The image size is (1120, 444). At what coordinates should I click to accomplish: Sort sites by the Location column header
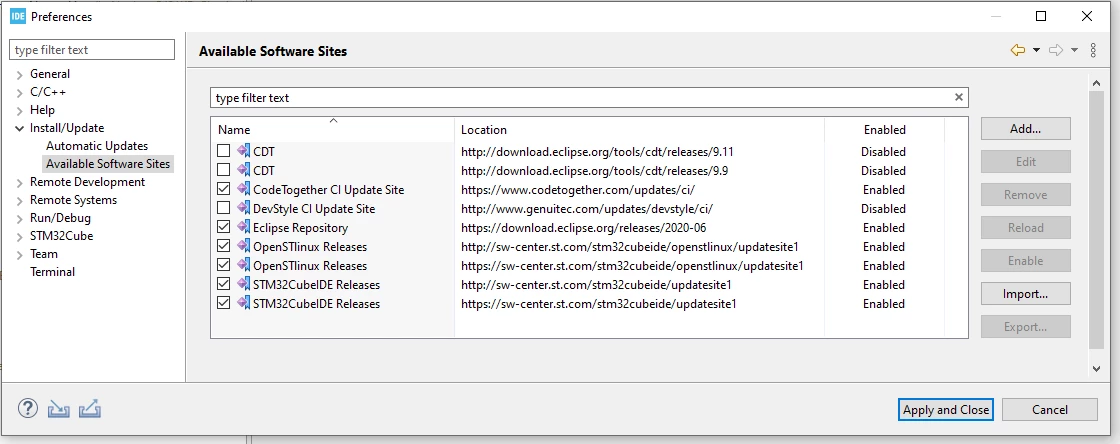point(639,129)
